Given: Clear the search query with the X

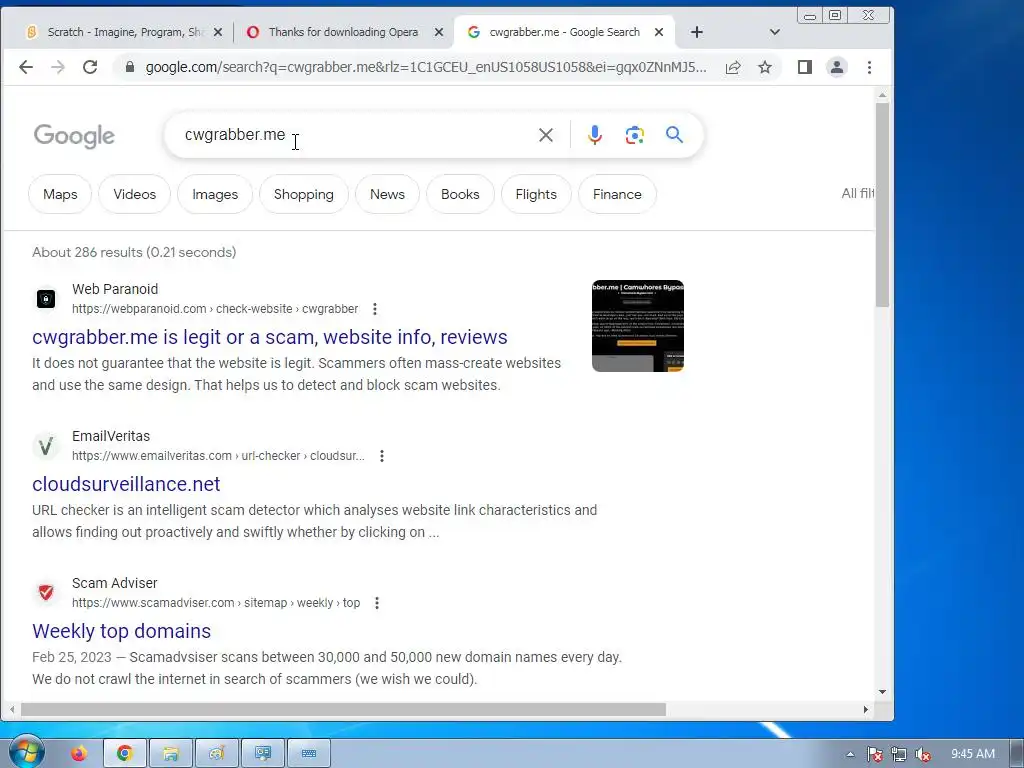Looking at the screenshot, I should coord(545,135).
